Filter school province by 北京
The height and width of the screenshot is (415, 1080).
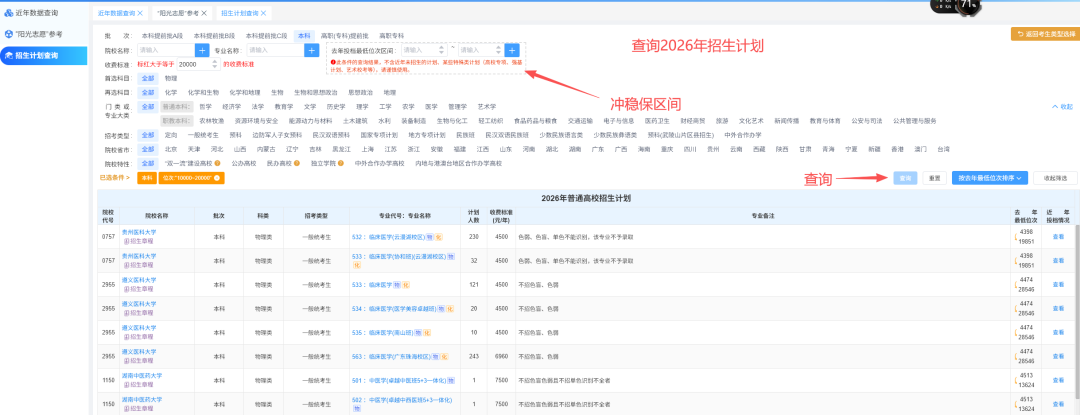(x=172, y=149)
